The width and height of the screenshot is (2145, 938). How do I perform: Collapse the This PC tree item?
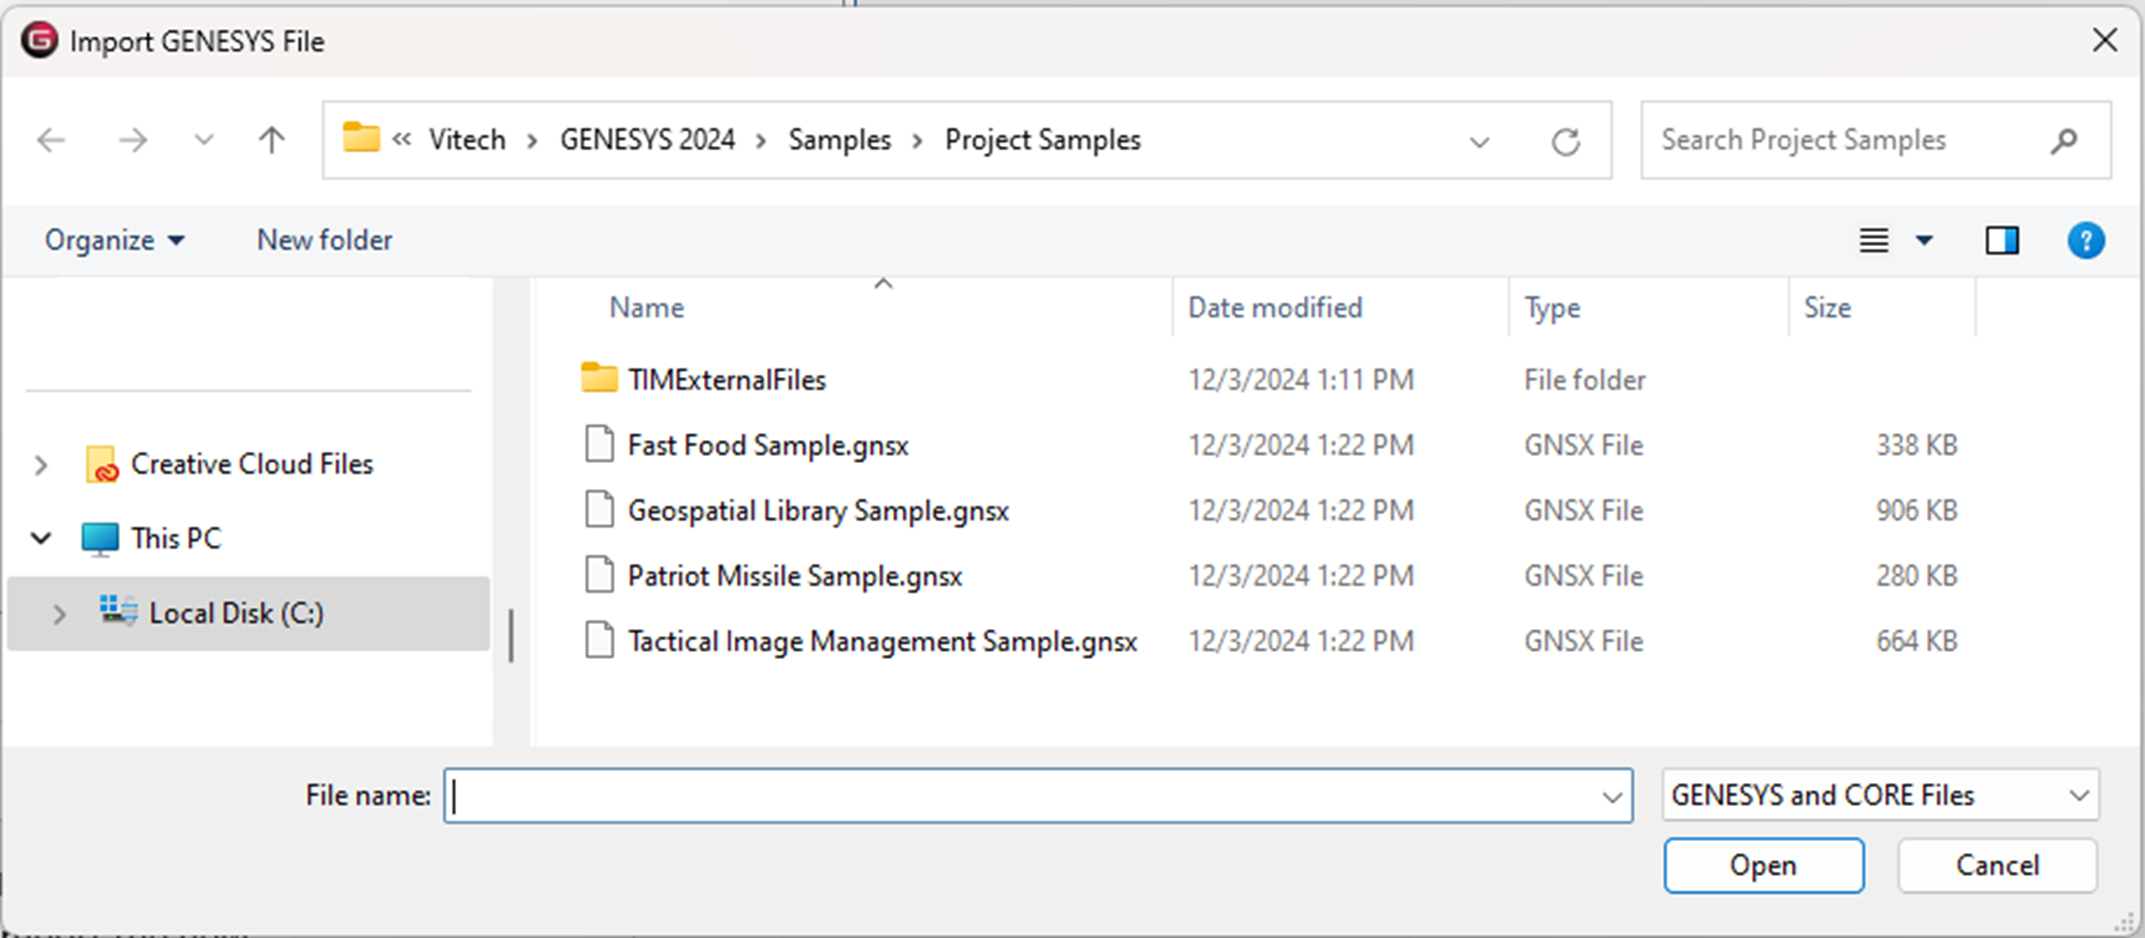40,538
